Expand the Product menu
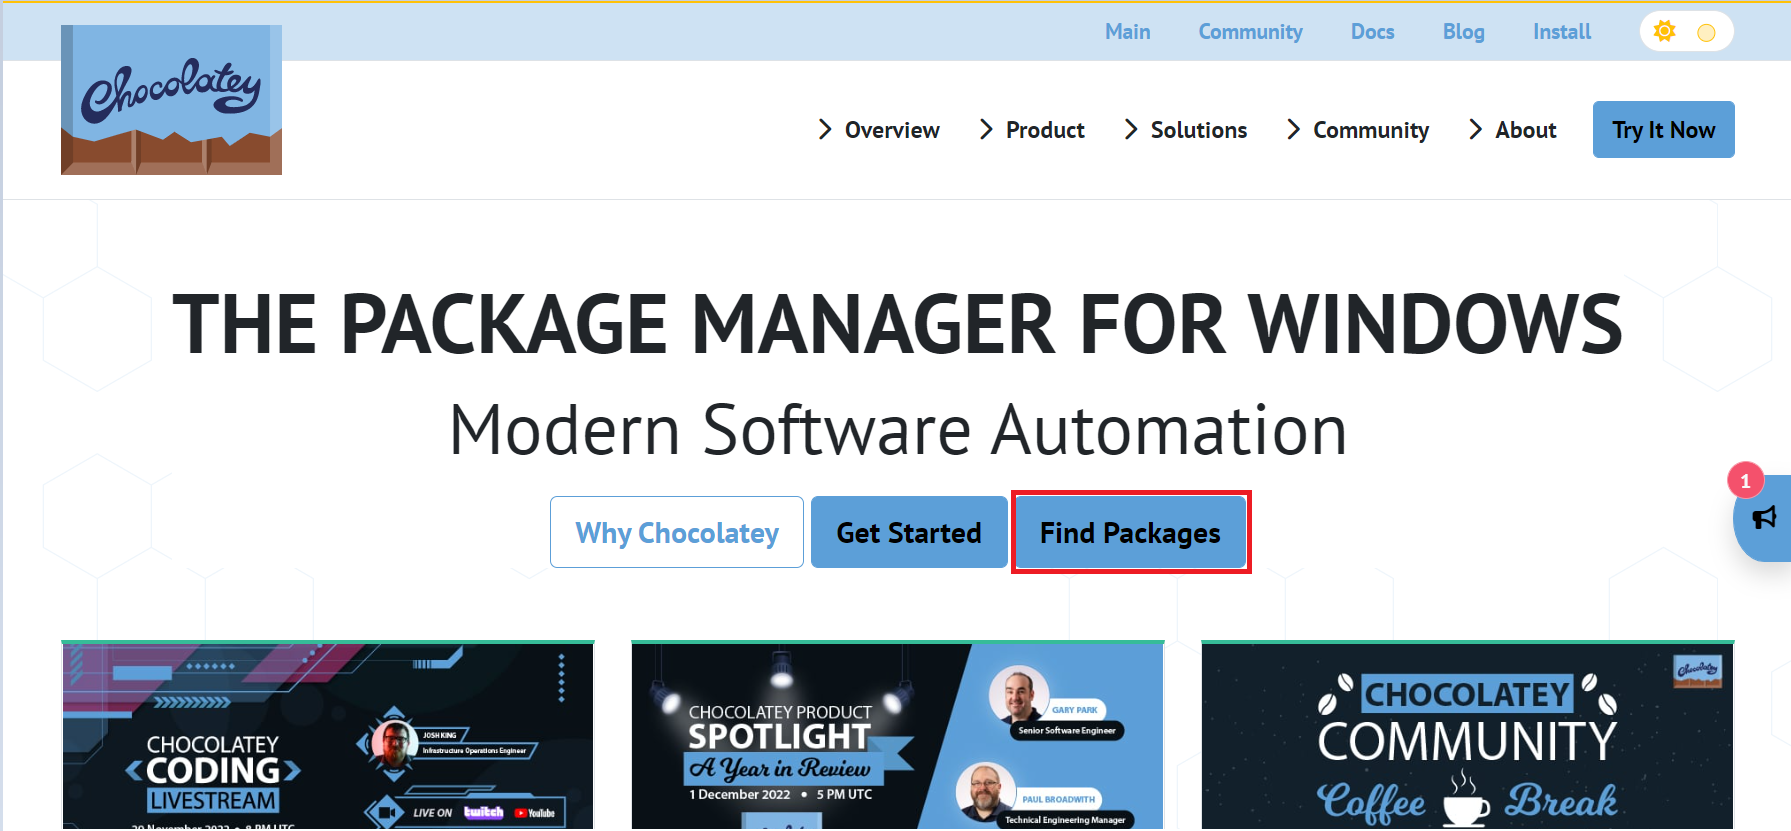1791x831 pixels. click(x=1032, y=130)
